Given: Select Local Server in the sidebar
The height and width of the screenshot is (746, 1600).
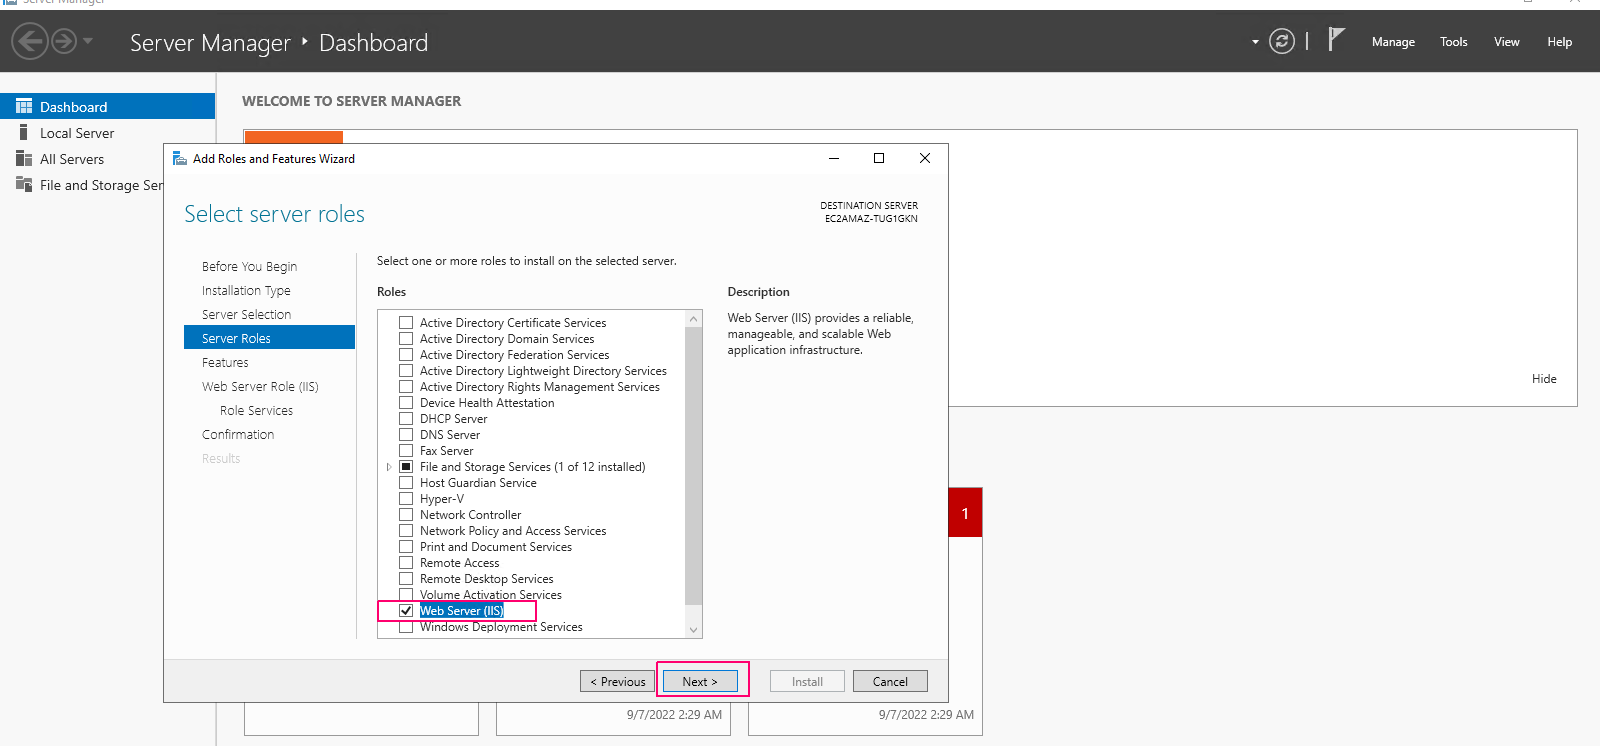Looking at the screenshot, I should pos(77,133).
